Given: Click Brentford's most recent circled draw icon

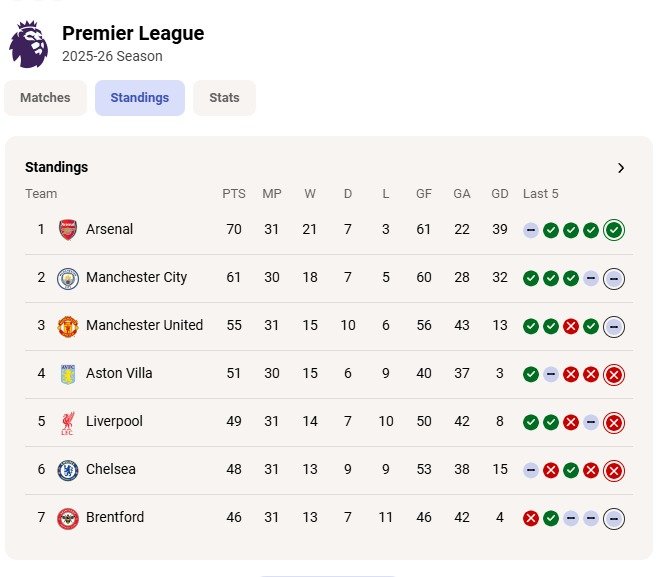Looking at the screenshot, I should [614, 518].
